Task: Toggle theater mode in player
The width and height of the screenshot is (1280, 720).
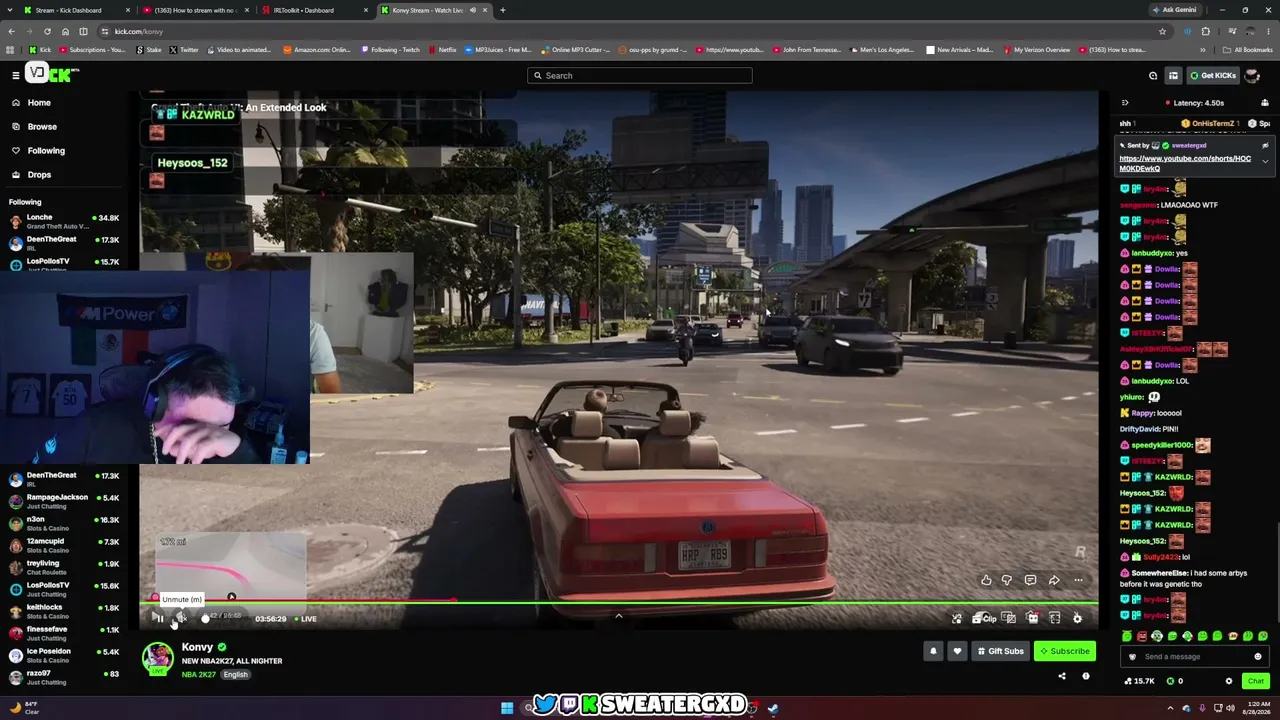Action: 1032,618
